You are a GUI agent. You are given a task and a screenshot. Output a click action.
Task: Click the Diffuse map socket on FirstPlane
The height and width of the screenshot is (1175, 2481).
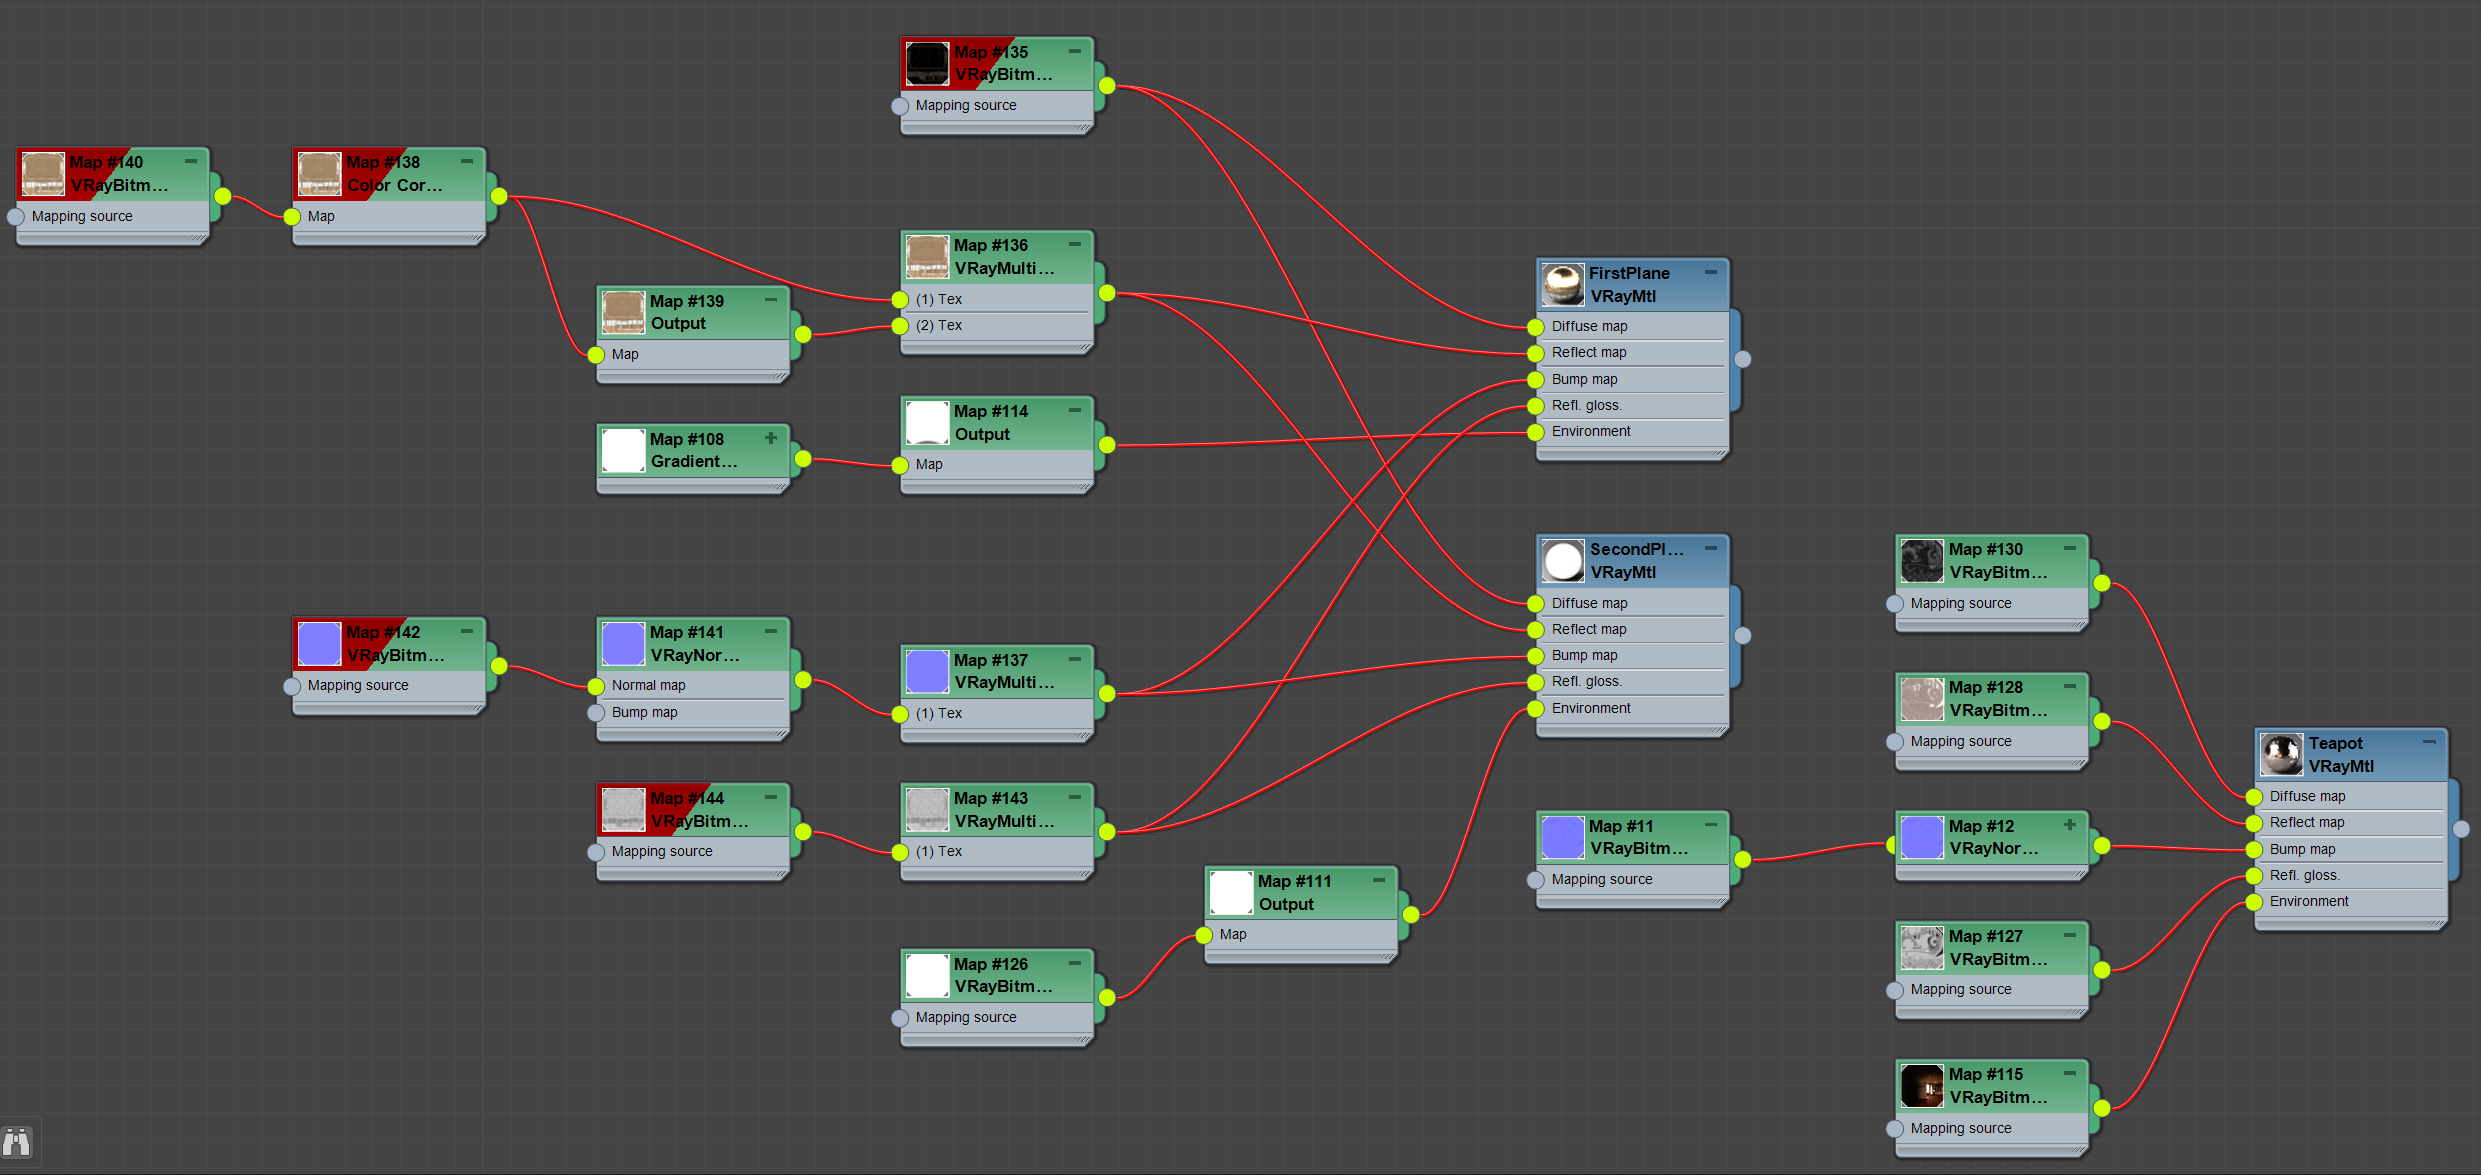tap(1536, 327)
